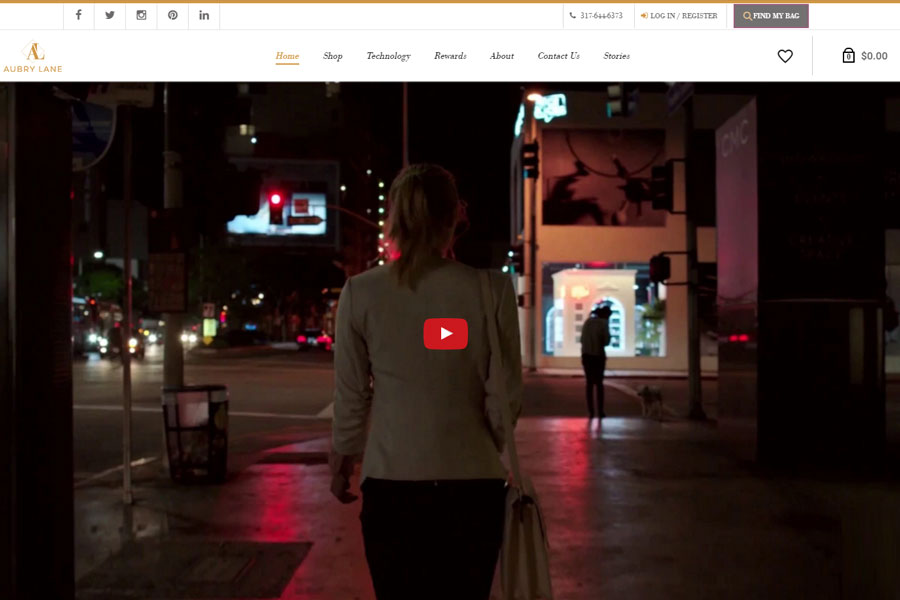Open the Pinterest social link
The image size is (900, 600).
click(173, 15)
